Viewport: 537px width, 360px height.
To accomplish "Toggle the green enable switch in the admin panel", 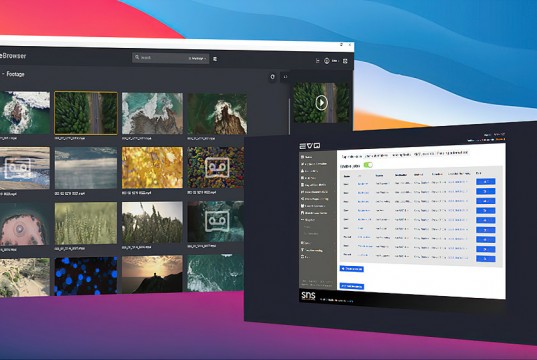I will (x=368, y=165).
